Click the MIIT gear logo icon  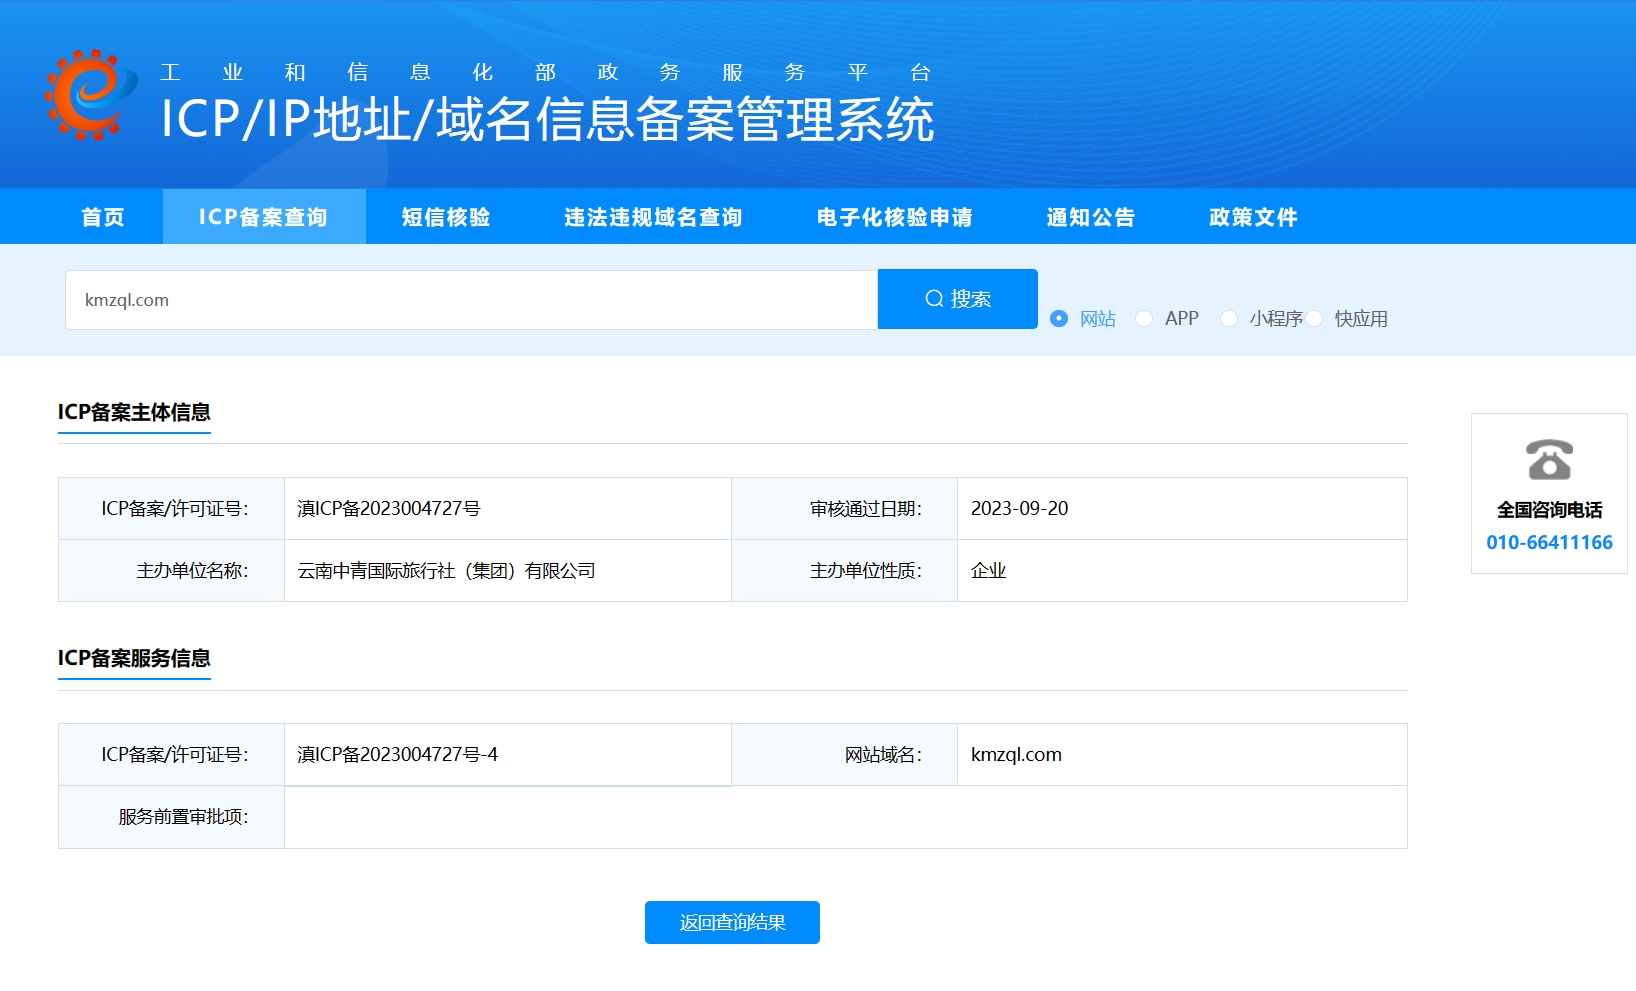(x=90, y=94)
